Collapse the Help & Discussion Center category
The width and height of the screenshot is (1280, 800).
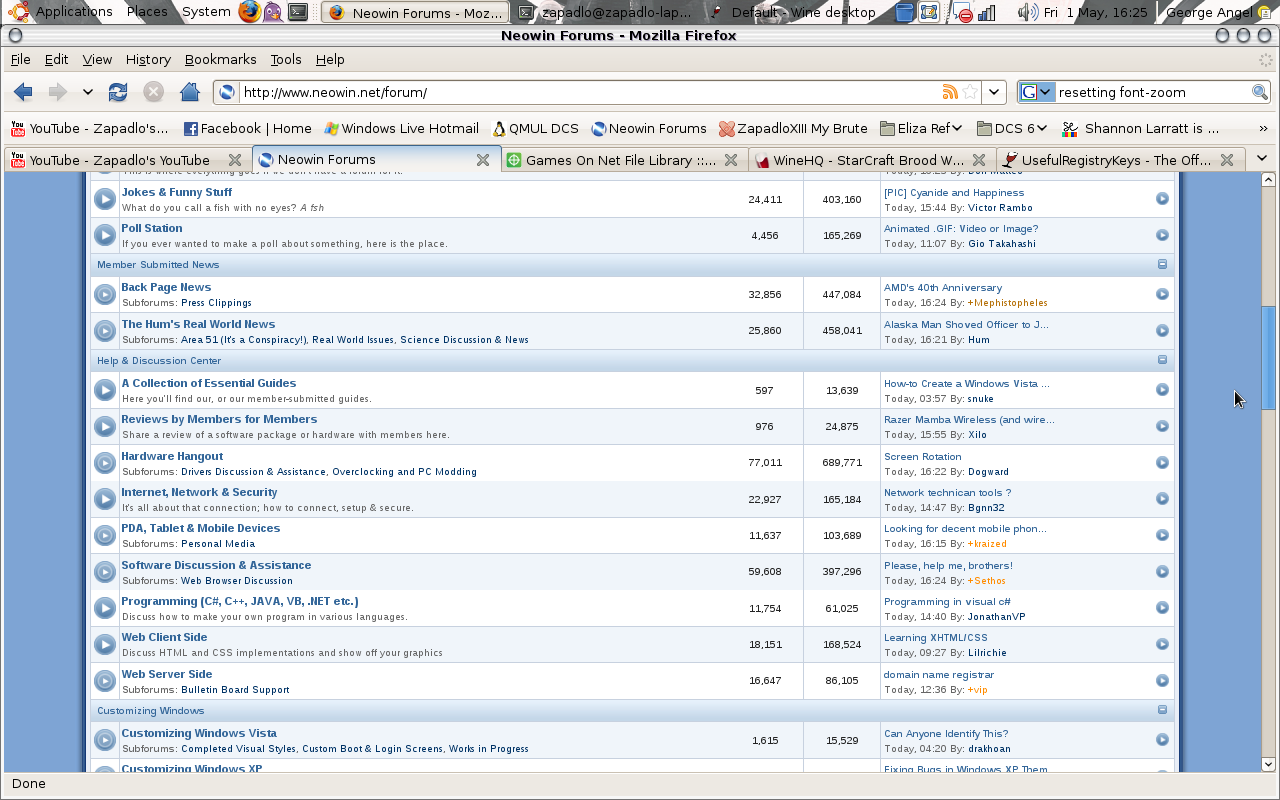click(1162, 360)
